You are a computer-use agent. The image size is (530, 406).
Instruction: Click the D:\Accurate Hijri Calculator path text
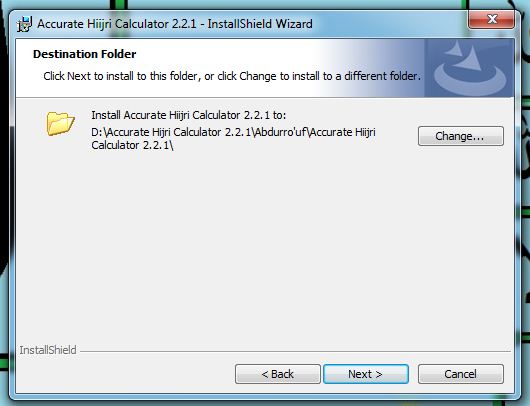pos(233,132)
